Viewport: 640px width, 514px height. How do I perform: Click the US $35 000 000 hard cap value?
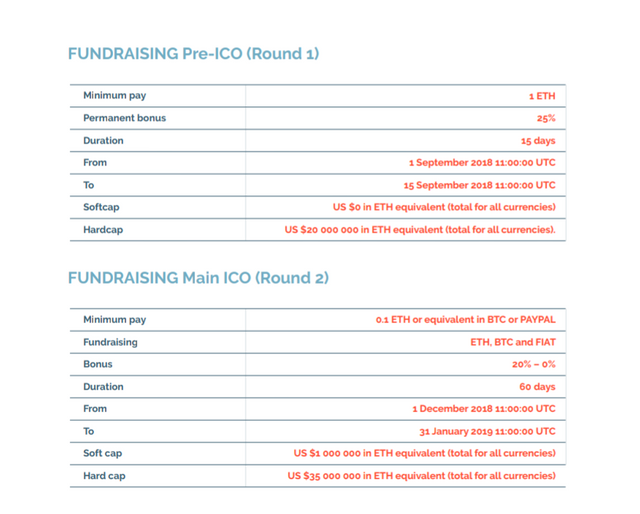[421, 476]
